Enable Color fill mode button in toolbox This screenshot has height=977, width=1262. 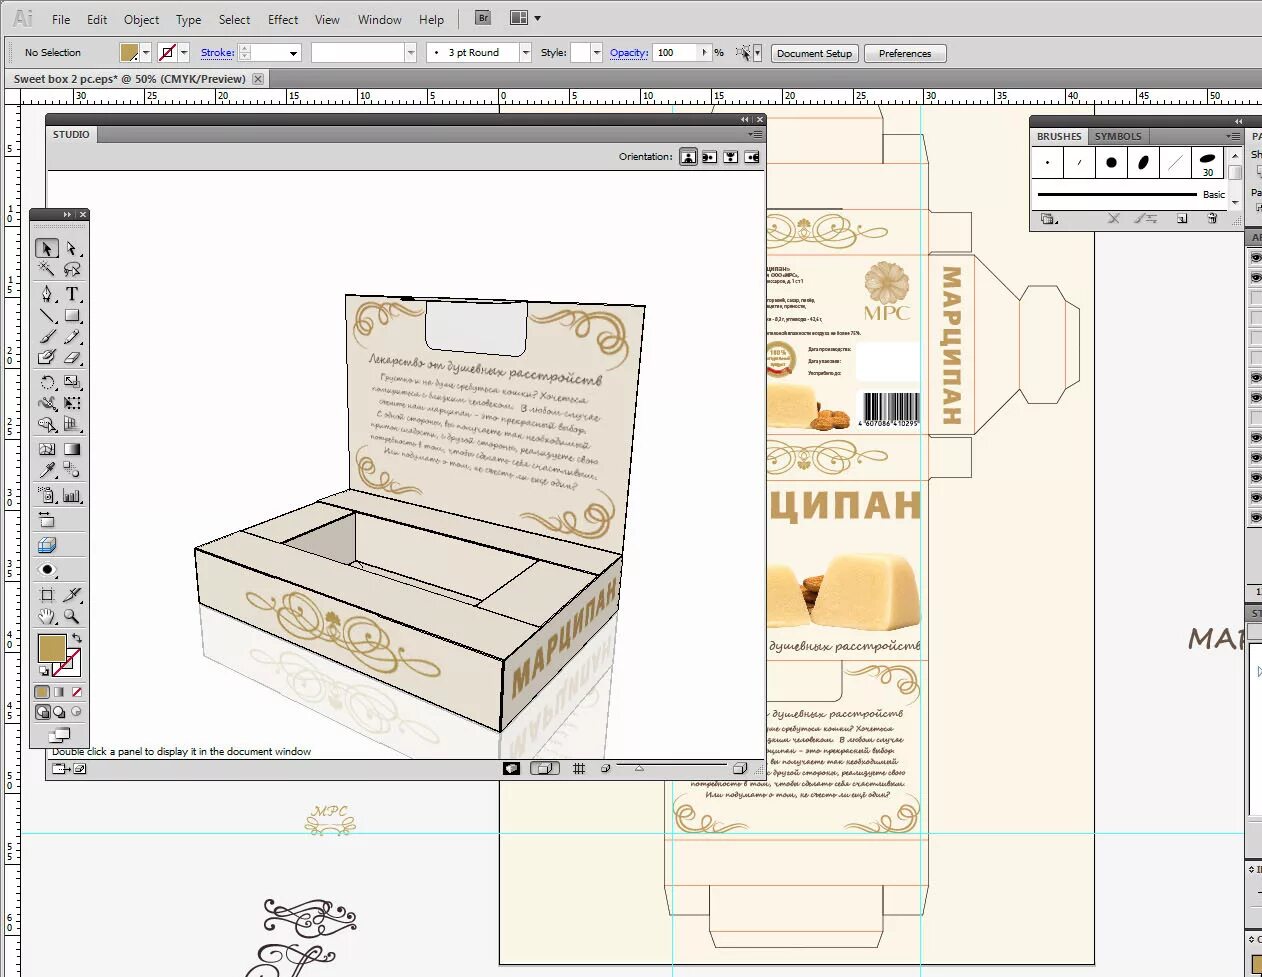42,692
